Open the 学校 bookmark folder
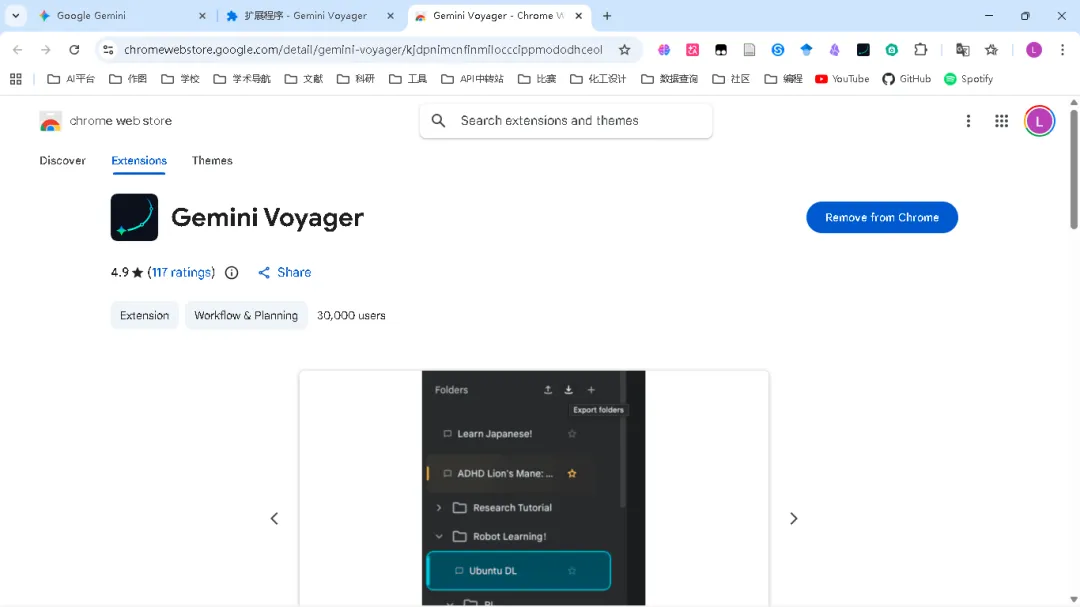 pos(180,79)
